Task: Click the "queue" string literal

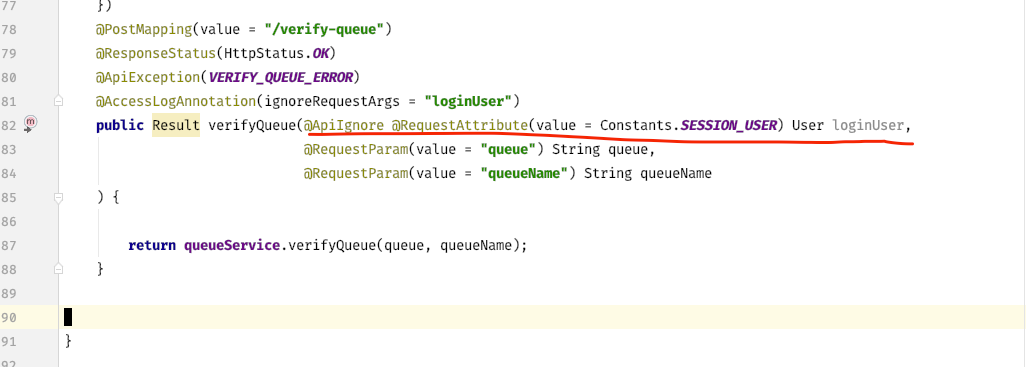Action: pyautogui.click(x=508, y=149)
